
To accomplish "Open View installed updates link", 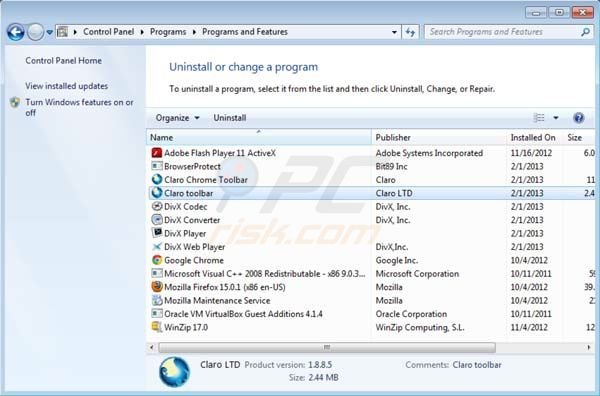I will (x=67, y=86).
